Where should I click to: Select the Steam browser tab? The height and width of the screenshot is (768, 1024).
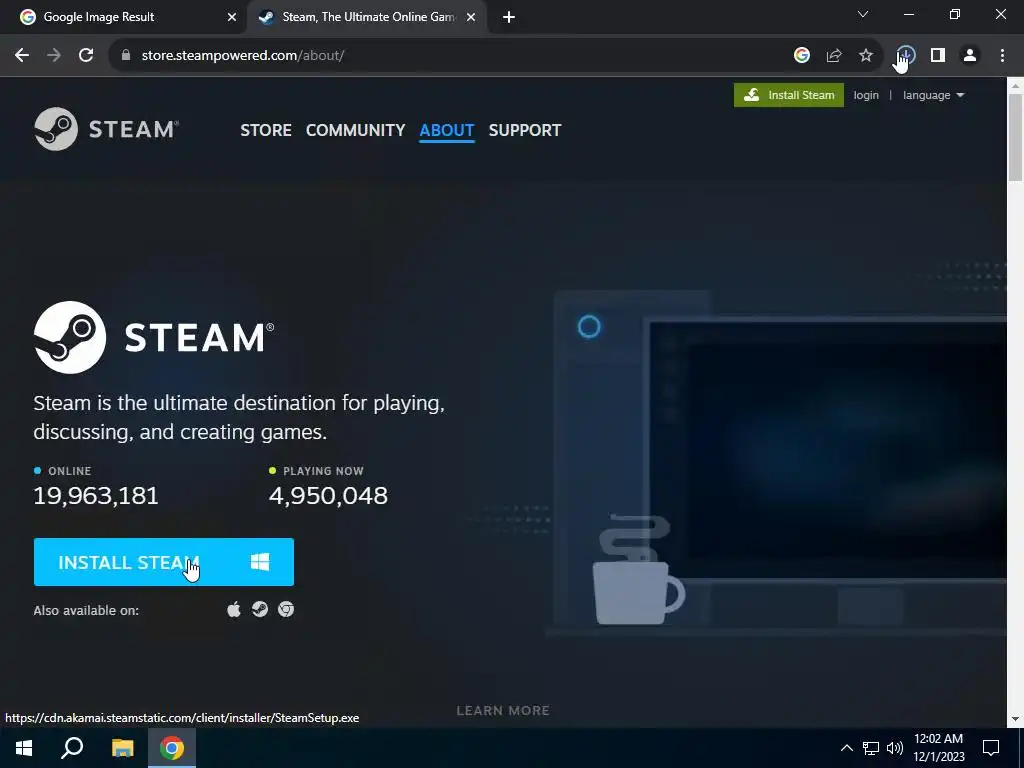coord(366,17)
